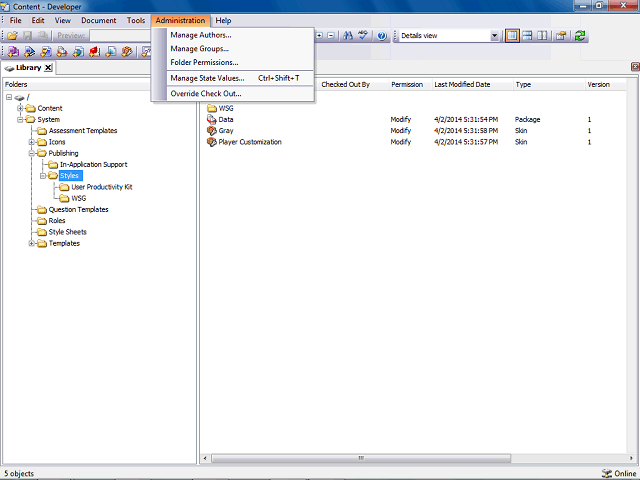Image resolution: width=640 pixels, height=480 pixels.
Task: Click the Collapse All minus toolbar icon
Action: (x=331, y=36)
